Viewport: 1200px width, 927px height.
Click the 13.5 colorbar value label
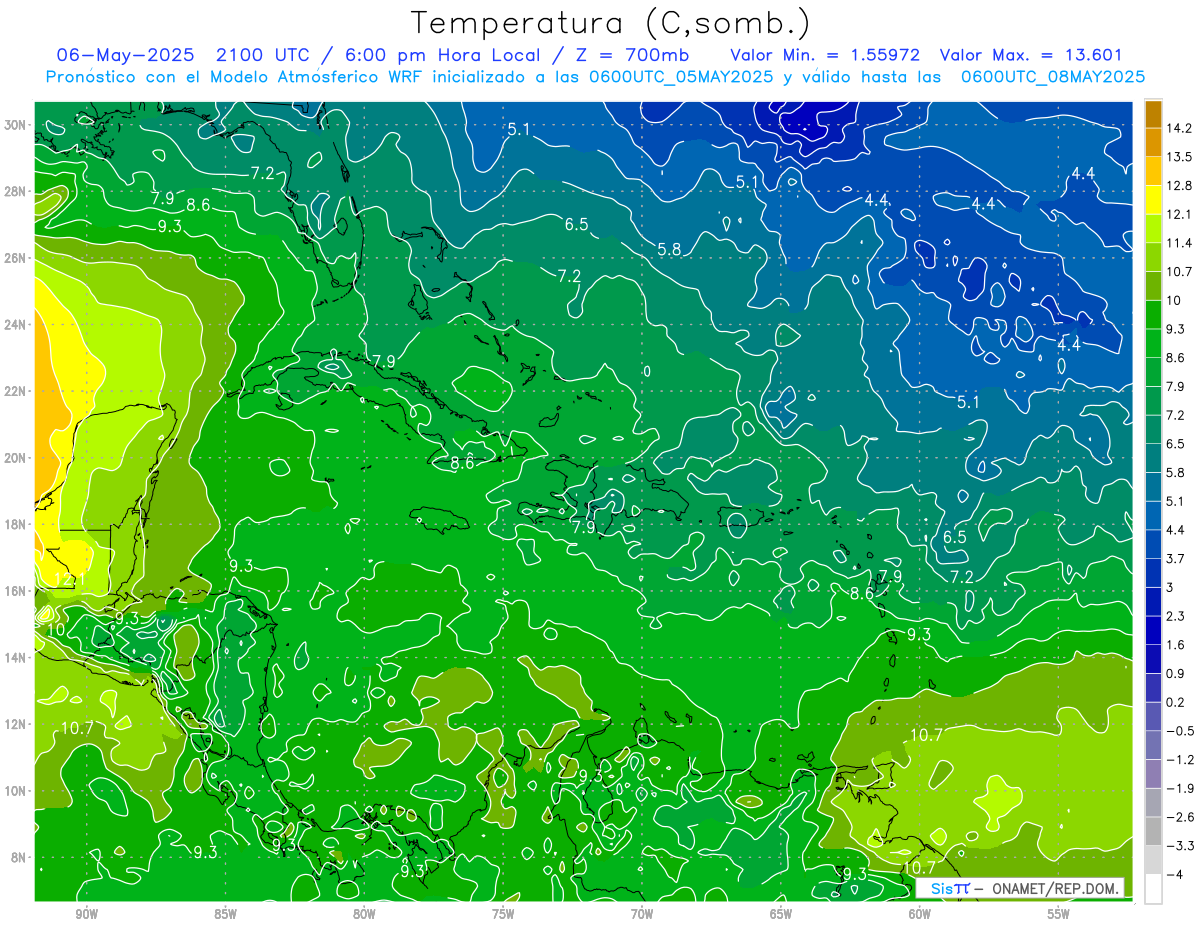(x=1179, y=157)
